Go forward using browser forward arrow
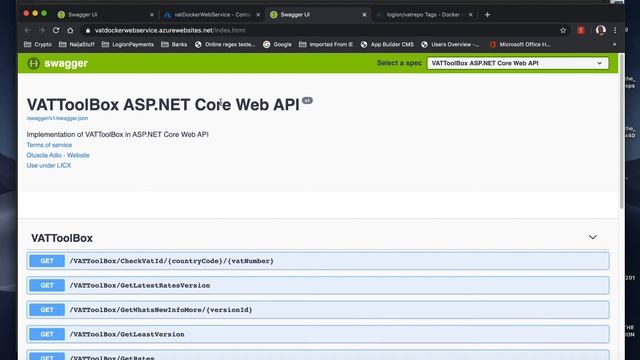The image size is (640, 360). (x=42, y=30)
